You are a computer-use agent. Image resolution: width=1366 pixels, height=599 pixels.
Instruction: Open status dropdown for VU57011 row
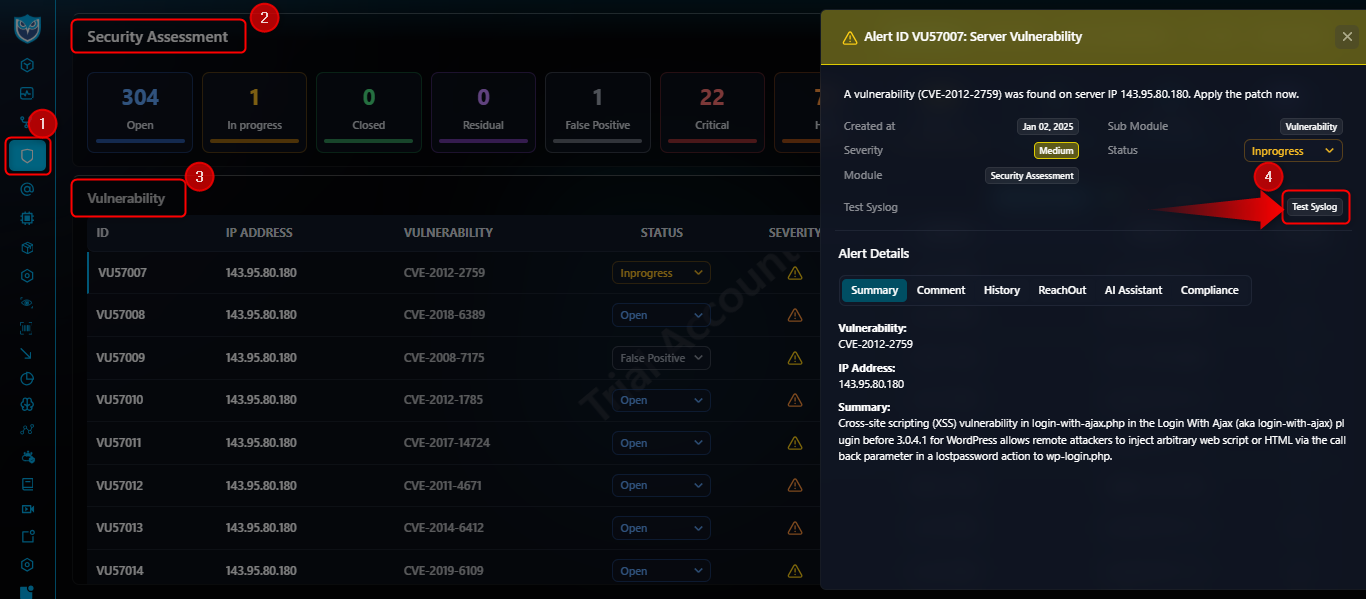pos(661,443)
